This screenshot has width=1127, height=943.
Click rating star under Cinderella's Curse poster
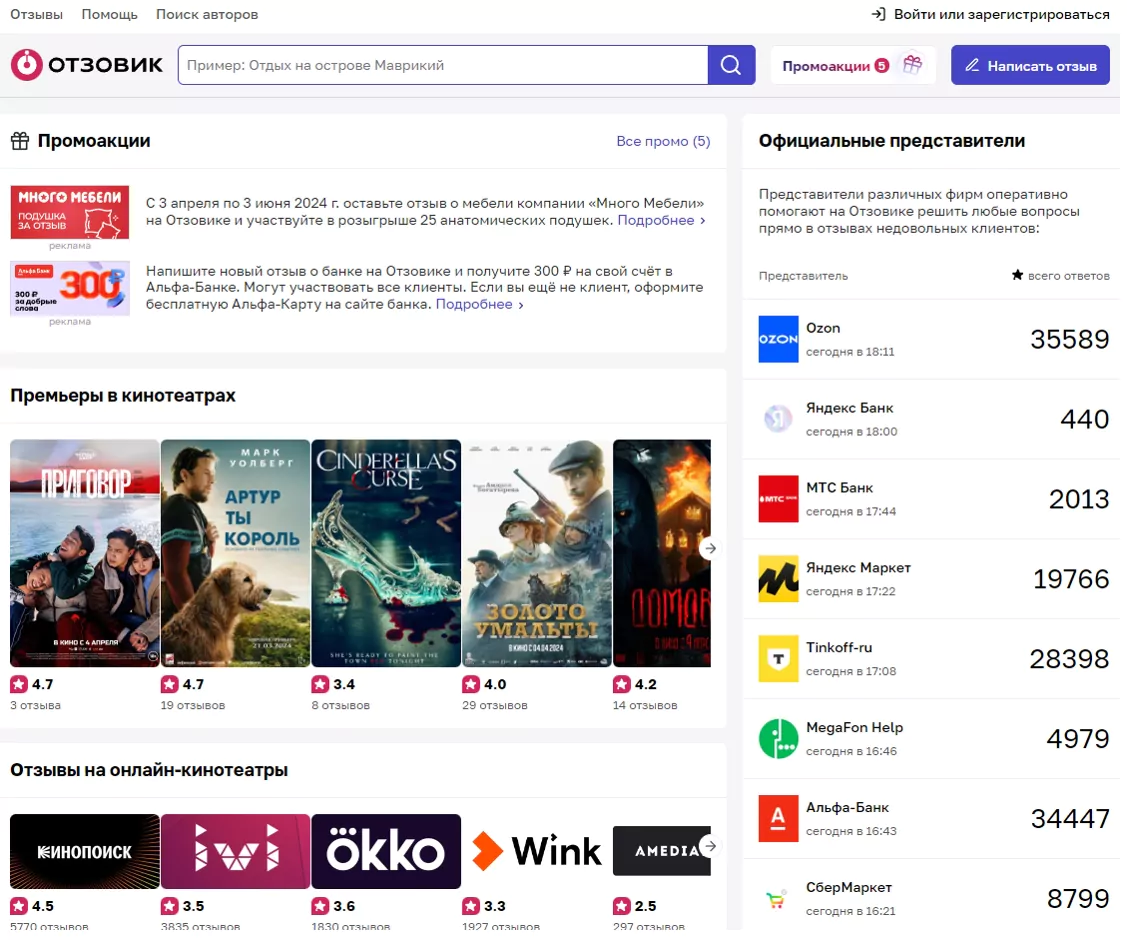323,689
